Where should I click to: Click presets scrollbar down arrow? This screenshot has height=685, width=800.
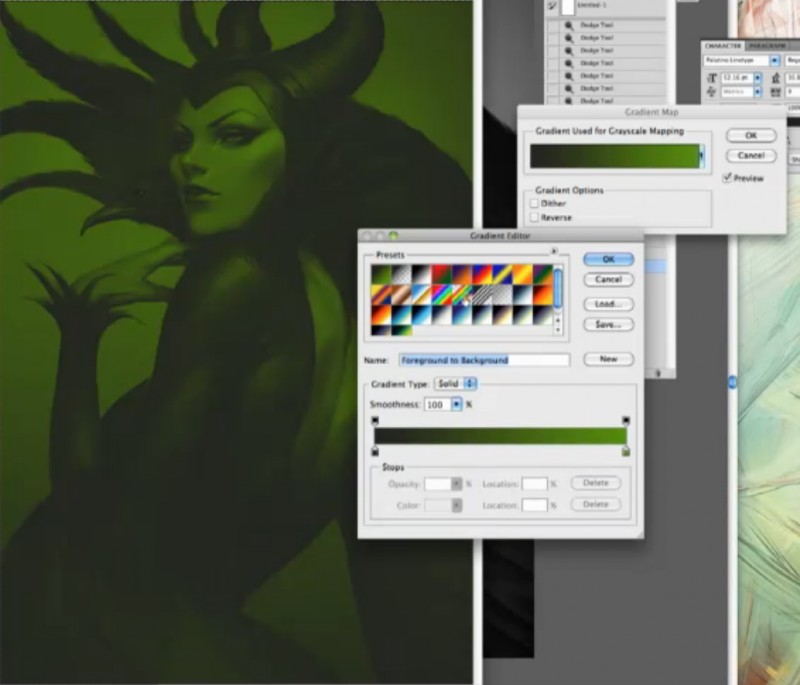(558, 331)
